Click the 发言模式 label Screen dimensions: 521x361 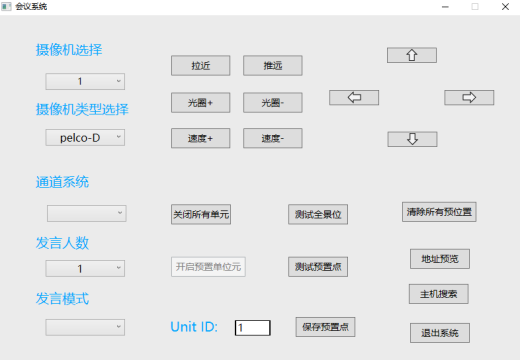tap(62, 299)
